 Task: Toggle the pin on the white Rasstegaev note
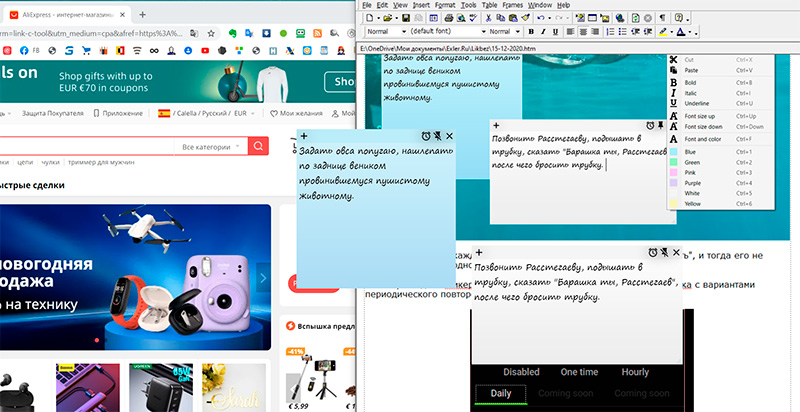click(x=661, y=125)
